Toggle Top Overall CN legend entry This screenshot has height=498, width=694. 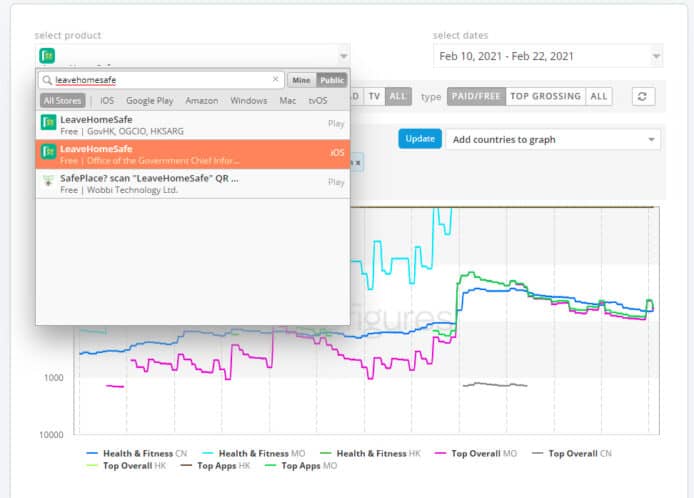tap(571, 453)
